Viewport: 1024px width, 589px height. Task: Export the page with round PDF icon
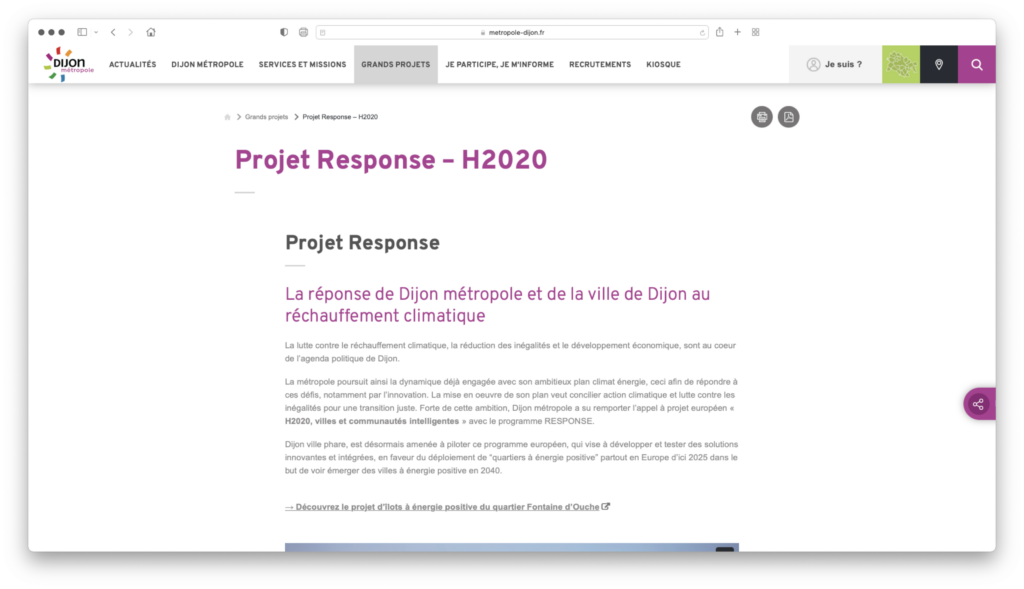click(788, 117)
